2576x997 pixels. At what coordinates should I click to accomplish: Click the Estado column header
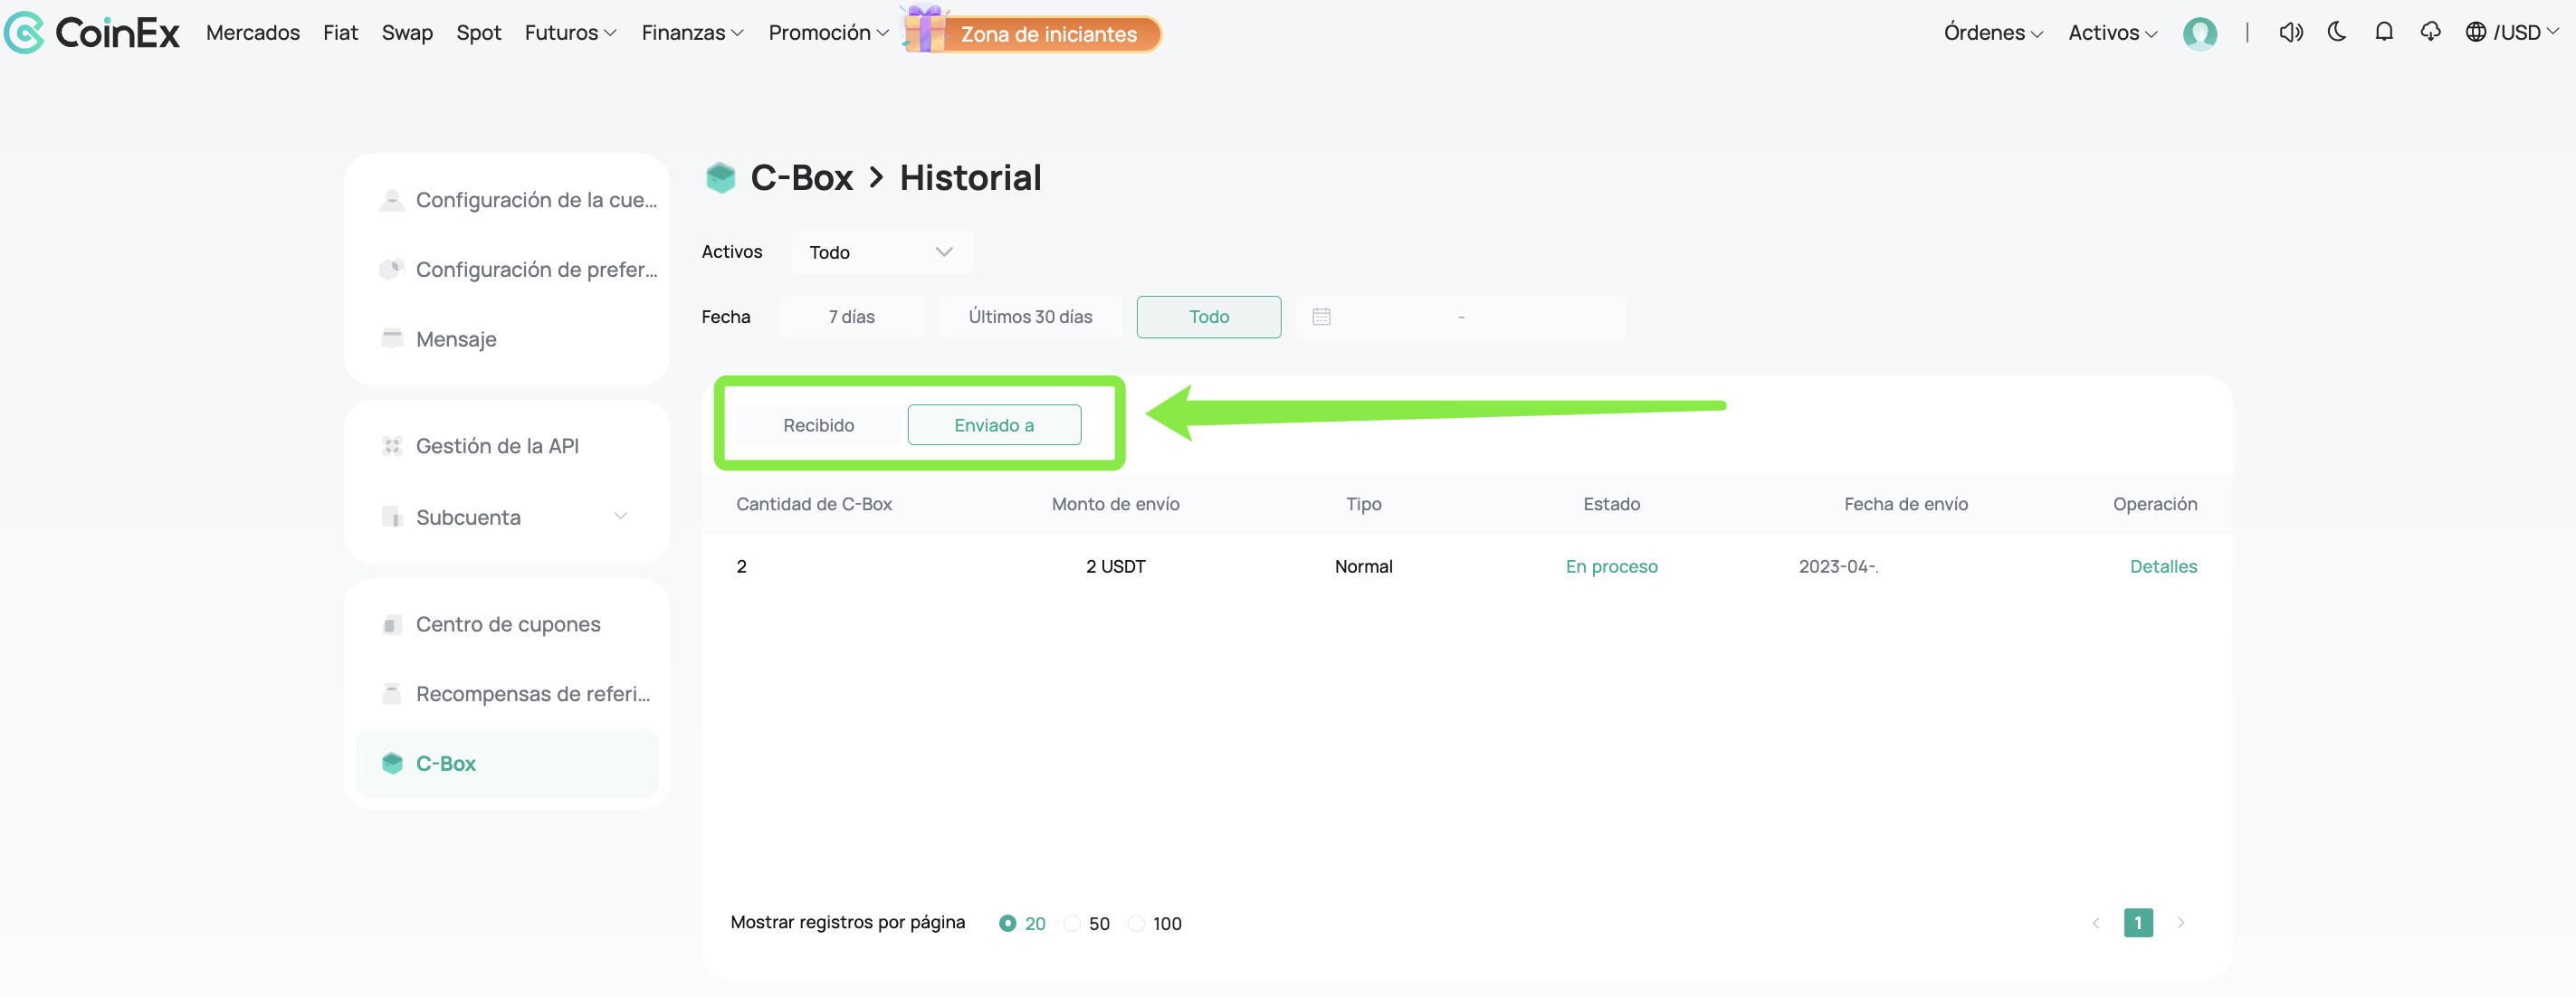point(1611,505)
